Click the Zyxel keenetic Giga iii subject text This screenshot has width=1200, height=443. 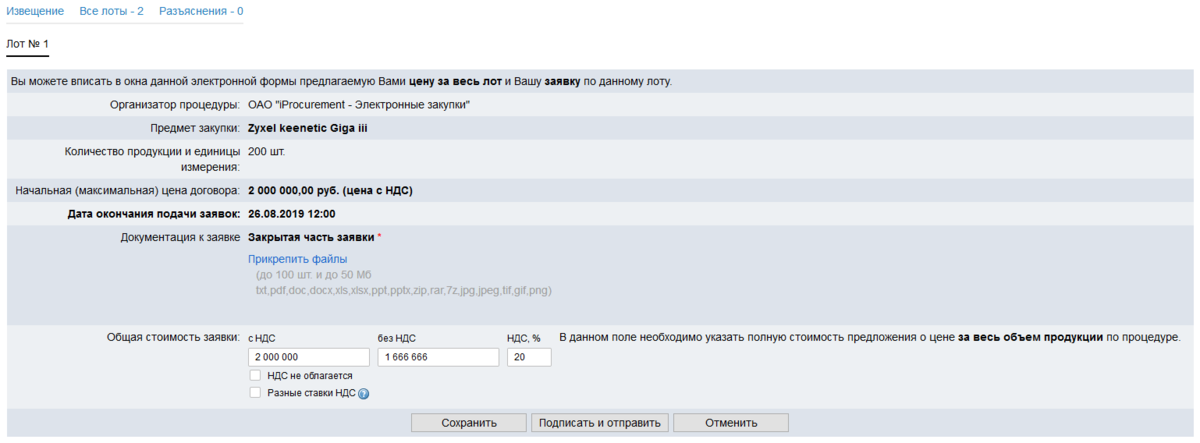click(307, 128)
